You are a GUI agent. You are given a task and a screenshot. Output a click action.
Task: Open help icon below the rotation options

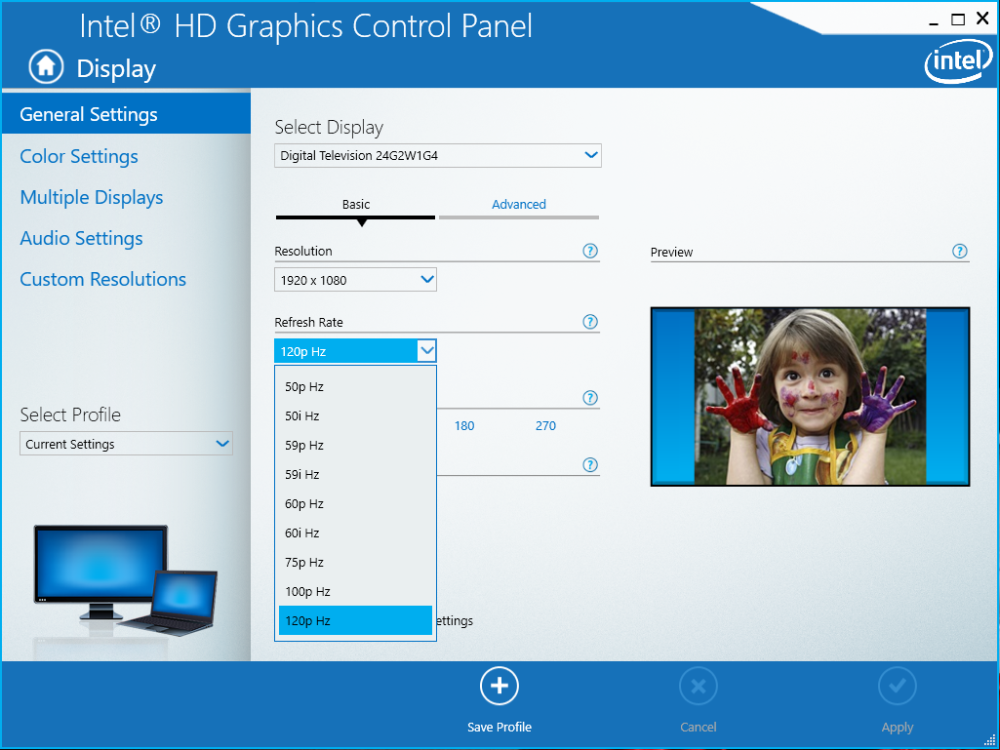click(591, 465)
